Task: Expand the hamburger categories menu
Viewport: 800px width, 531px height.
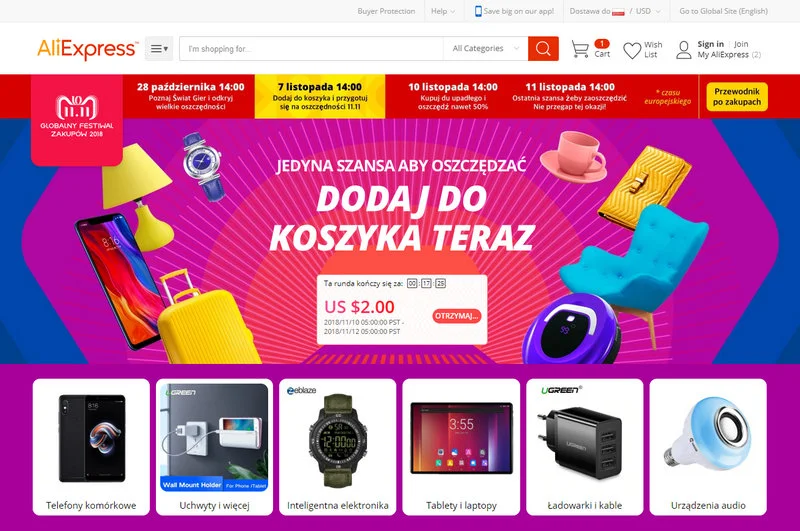Action: click(159, 48)
